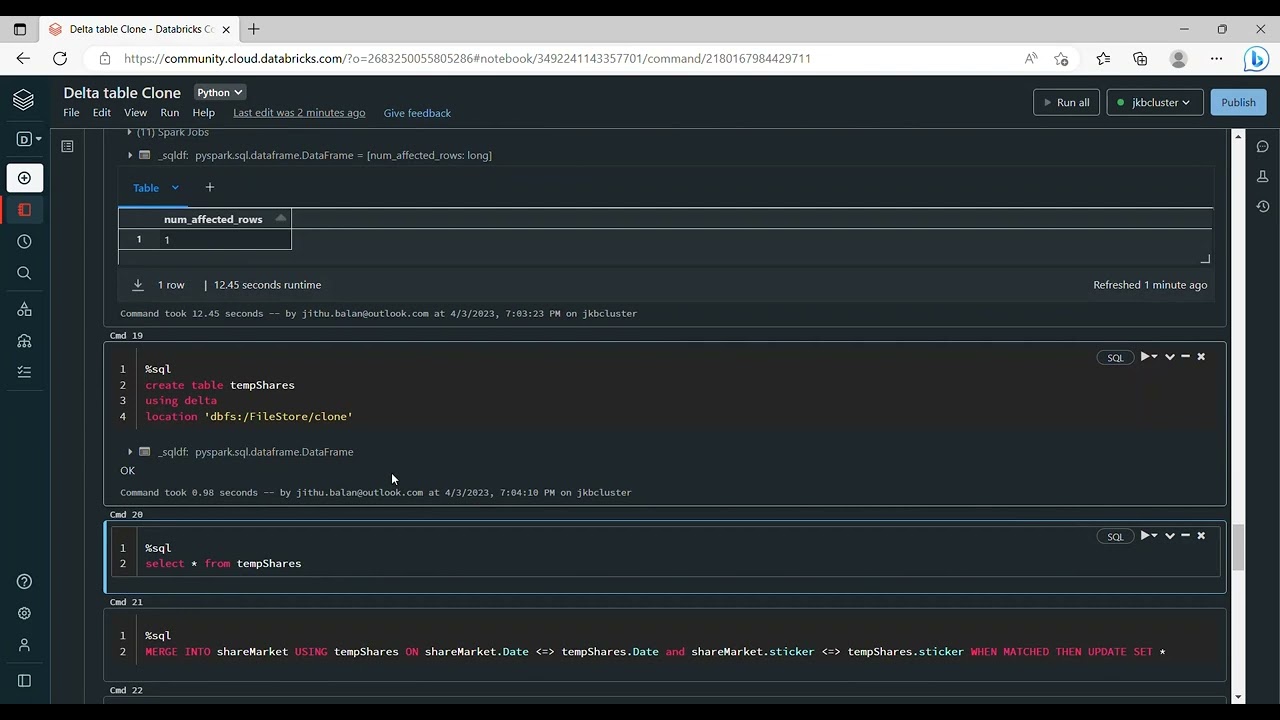Open the Table tab options arrow
The width and height of the screenshot is (1280, 720).
175,187
